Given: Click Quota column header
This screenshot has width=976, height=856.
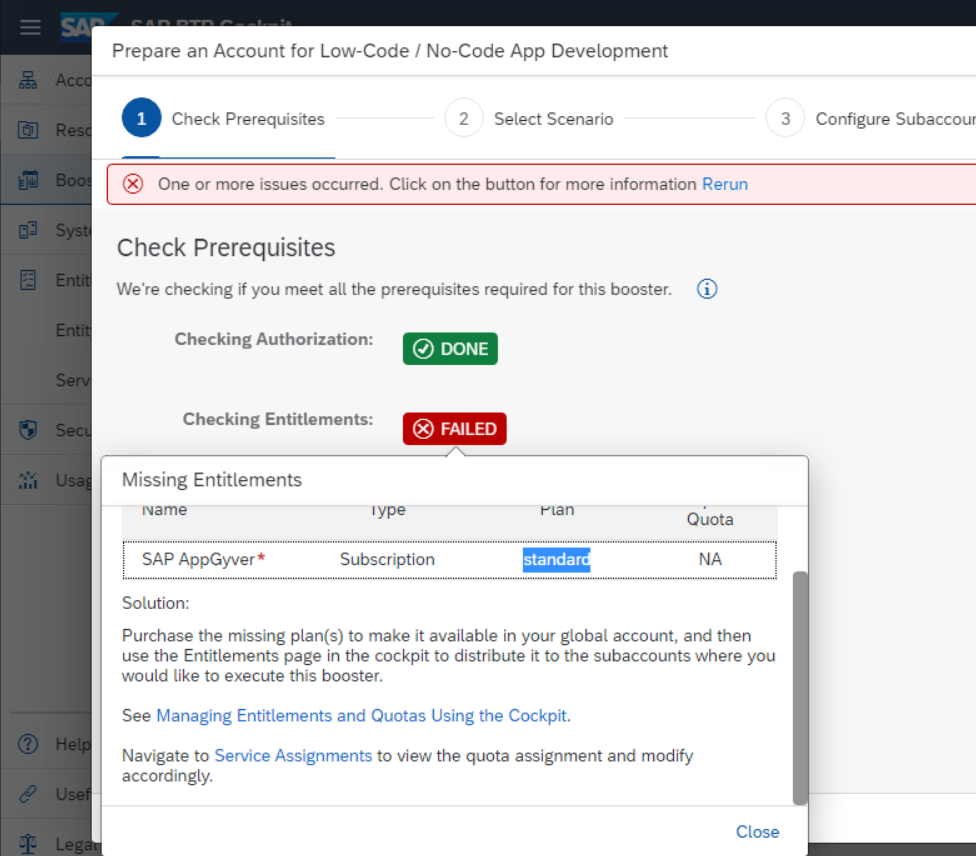Looking at the screenshot, I should pyautogui.click(x=710, y=519).
